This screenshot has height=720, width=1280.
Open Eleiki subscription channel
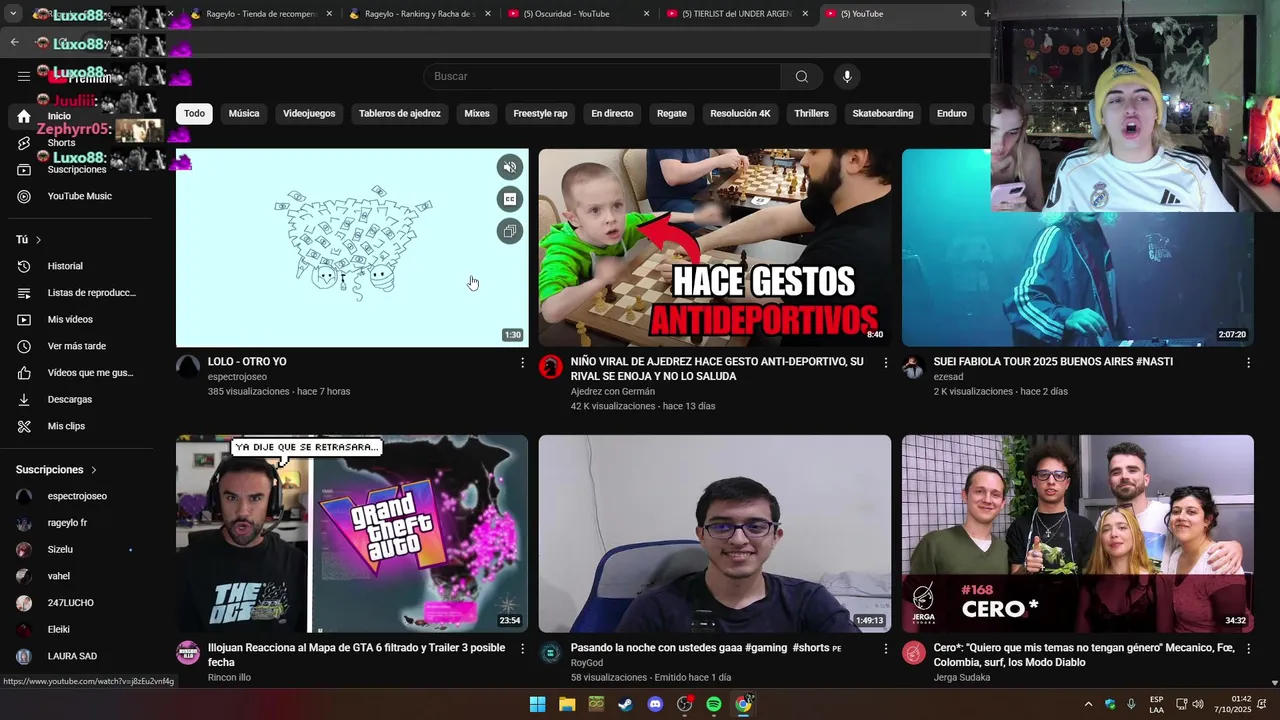click(80, 629)
